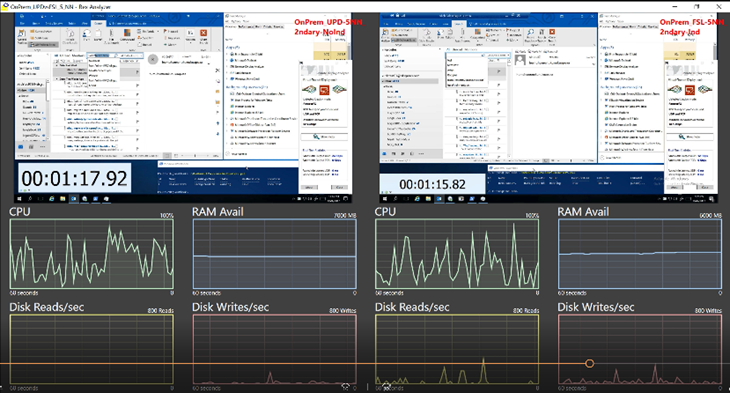The width and height of the screenshot is (730, 393).
Task: Click right Disk Reads/sec graph
Action: pyautogui.click(x=457, y=349)
